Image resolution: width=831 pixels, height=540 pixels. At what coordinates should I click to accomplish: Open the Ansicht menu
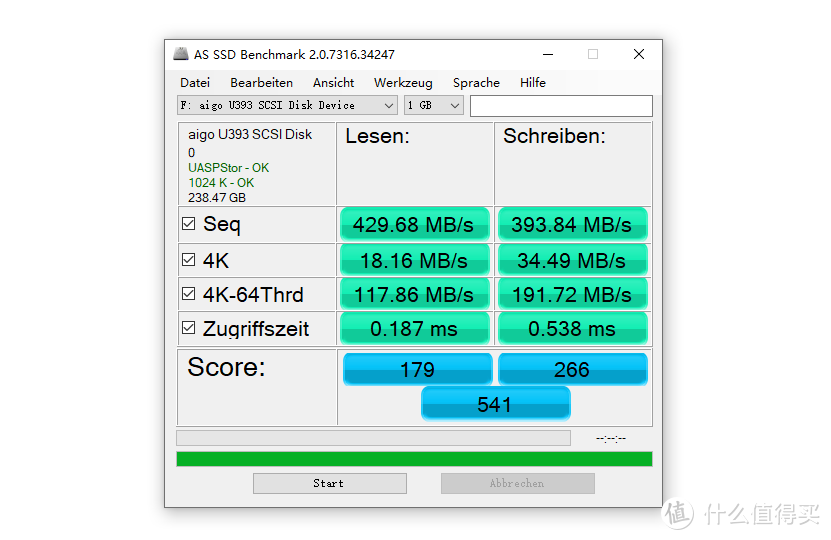pyautogui.click(x=333, y=83)
